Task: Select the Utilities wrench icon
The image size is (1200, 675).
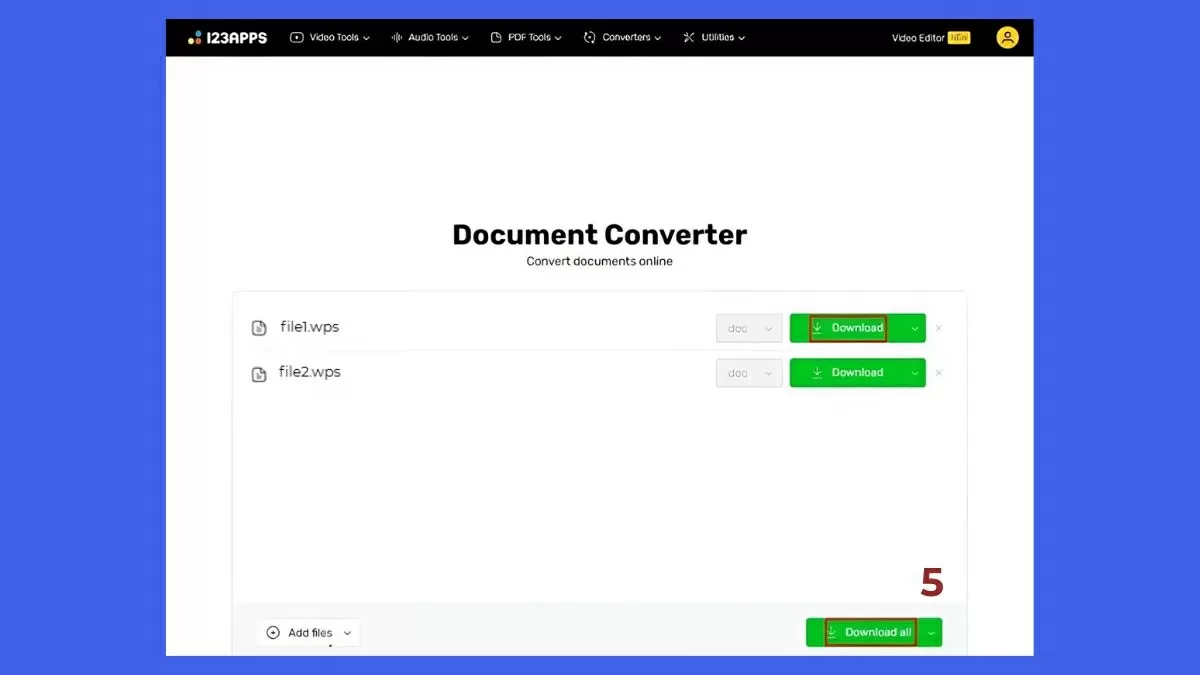Action: pos(687,37)
